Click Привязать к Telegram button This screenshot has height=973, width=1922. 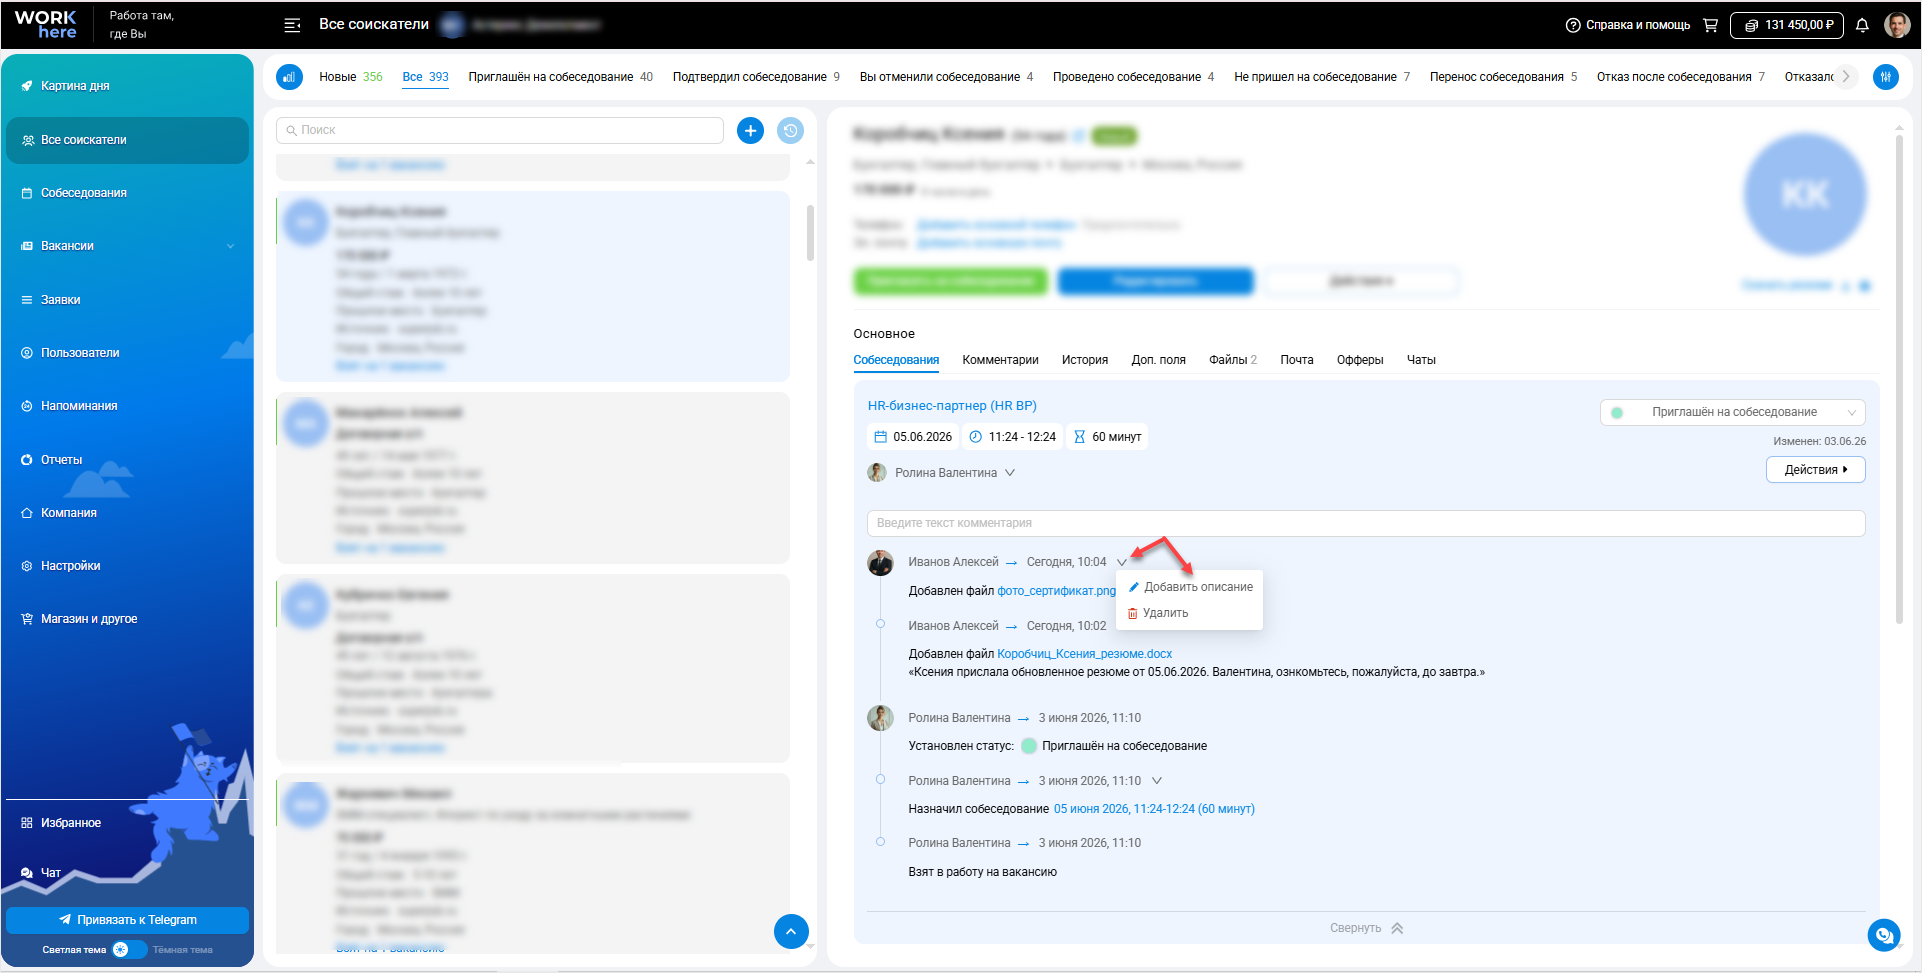(x=127, y=920)
